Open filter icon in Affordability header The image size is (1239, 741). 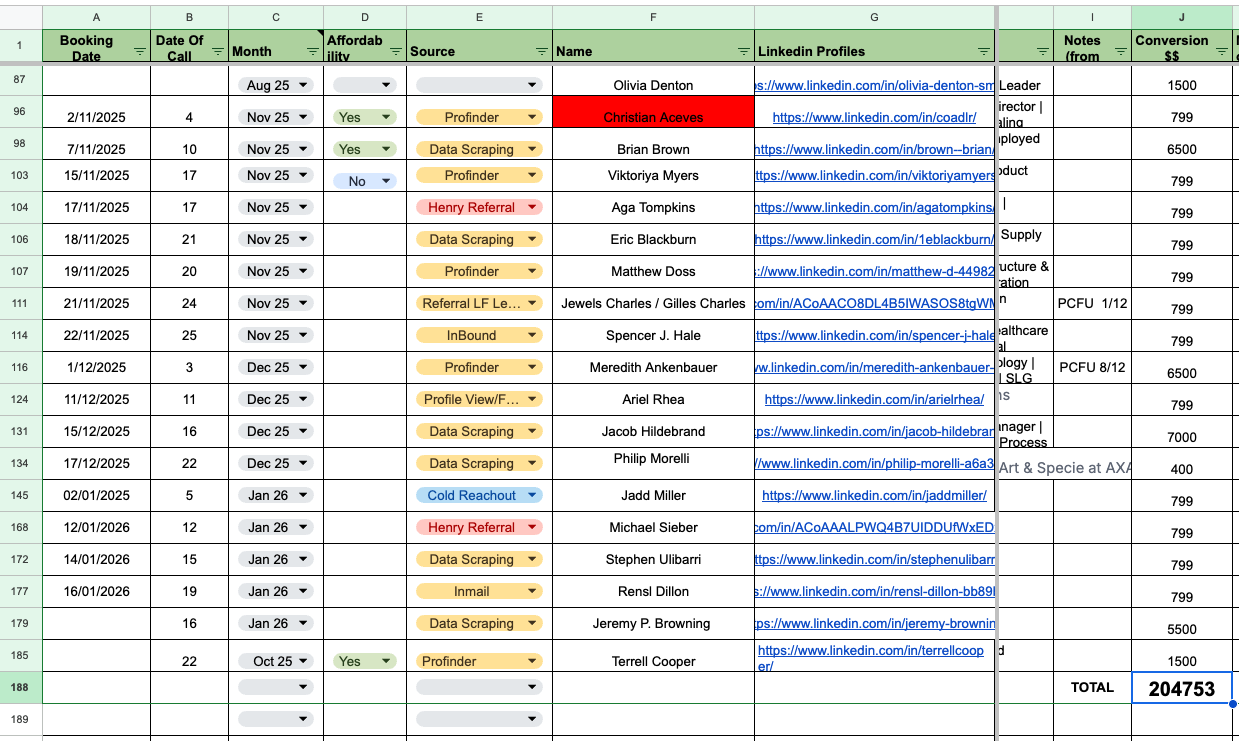point(395,51)
